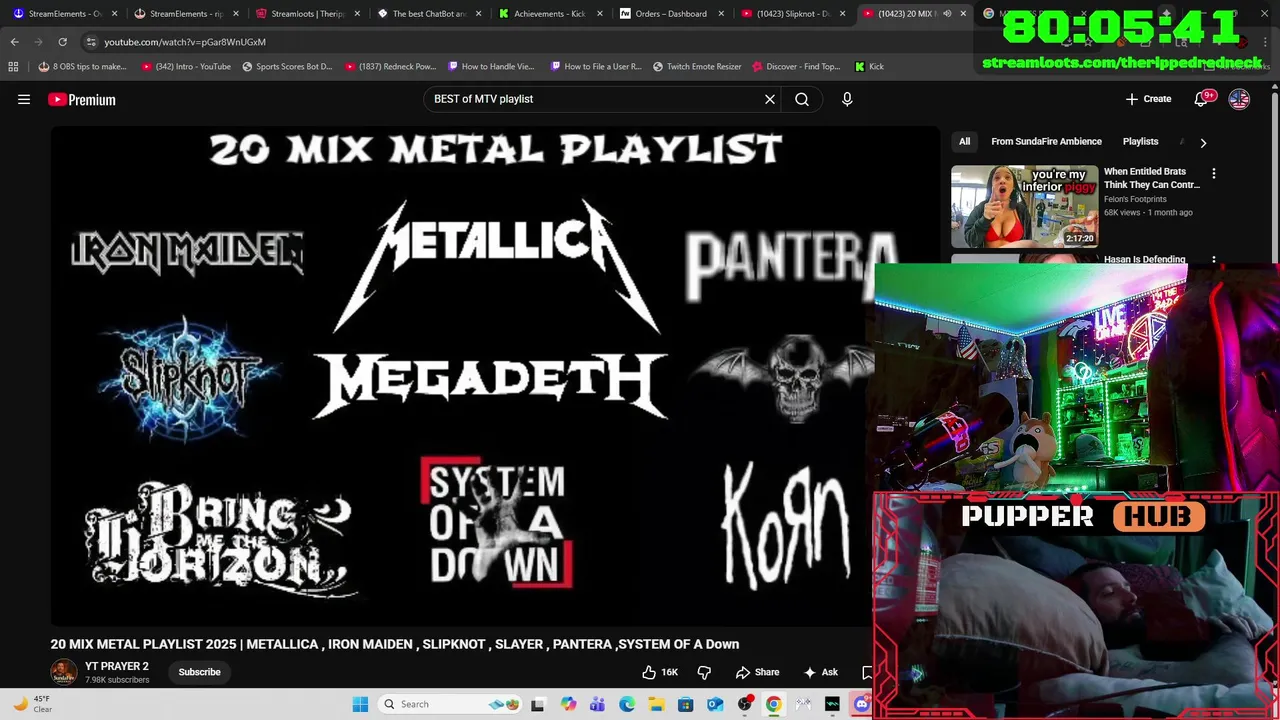The width and height of the screenshot is (1280, 720).
Task: Open options for Entitled Brats video
Action: pyautogui.click(x=1214, y=173)
